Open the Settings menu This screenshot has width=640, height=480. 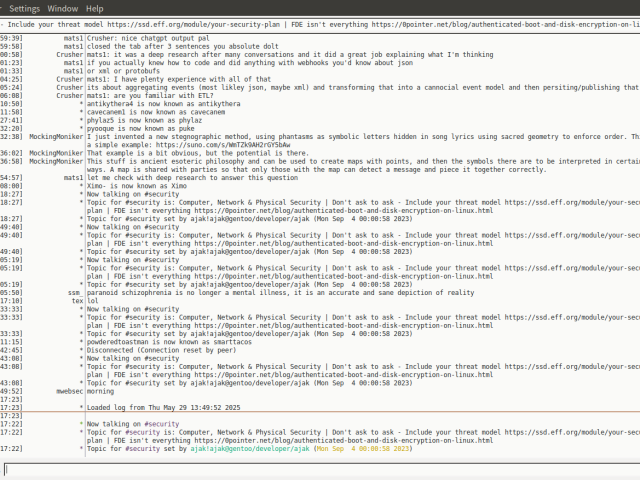pyautogui.click(x=24, y=8)
